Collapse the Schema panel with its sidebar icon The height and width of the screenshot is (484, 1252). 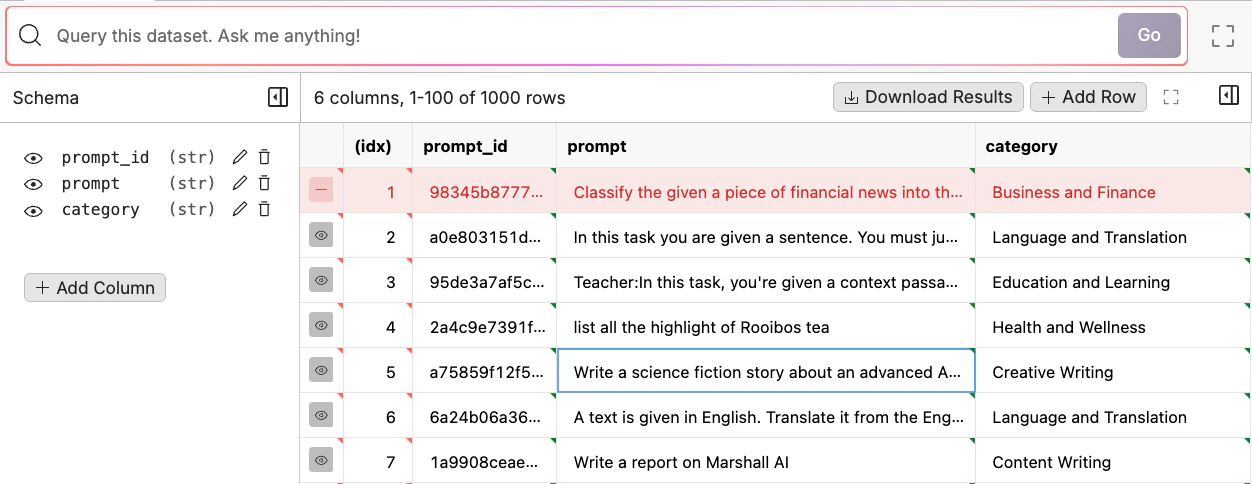278,97
